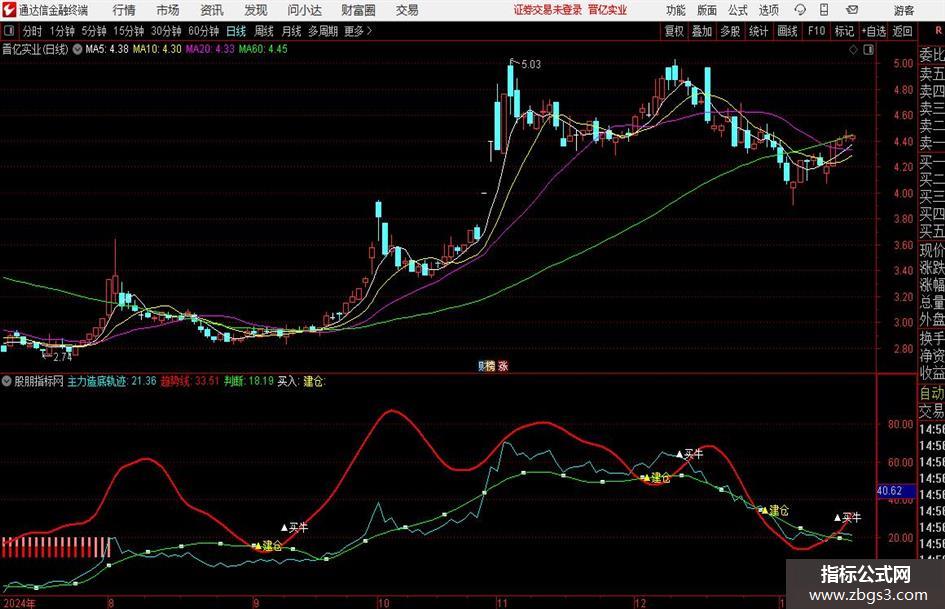The image size is (945, 609).
Task: Click the 建仓 signal marker near December
Action: click(656, 478)
